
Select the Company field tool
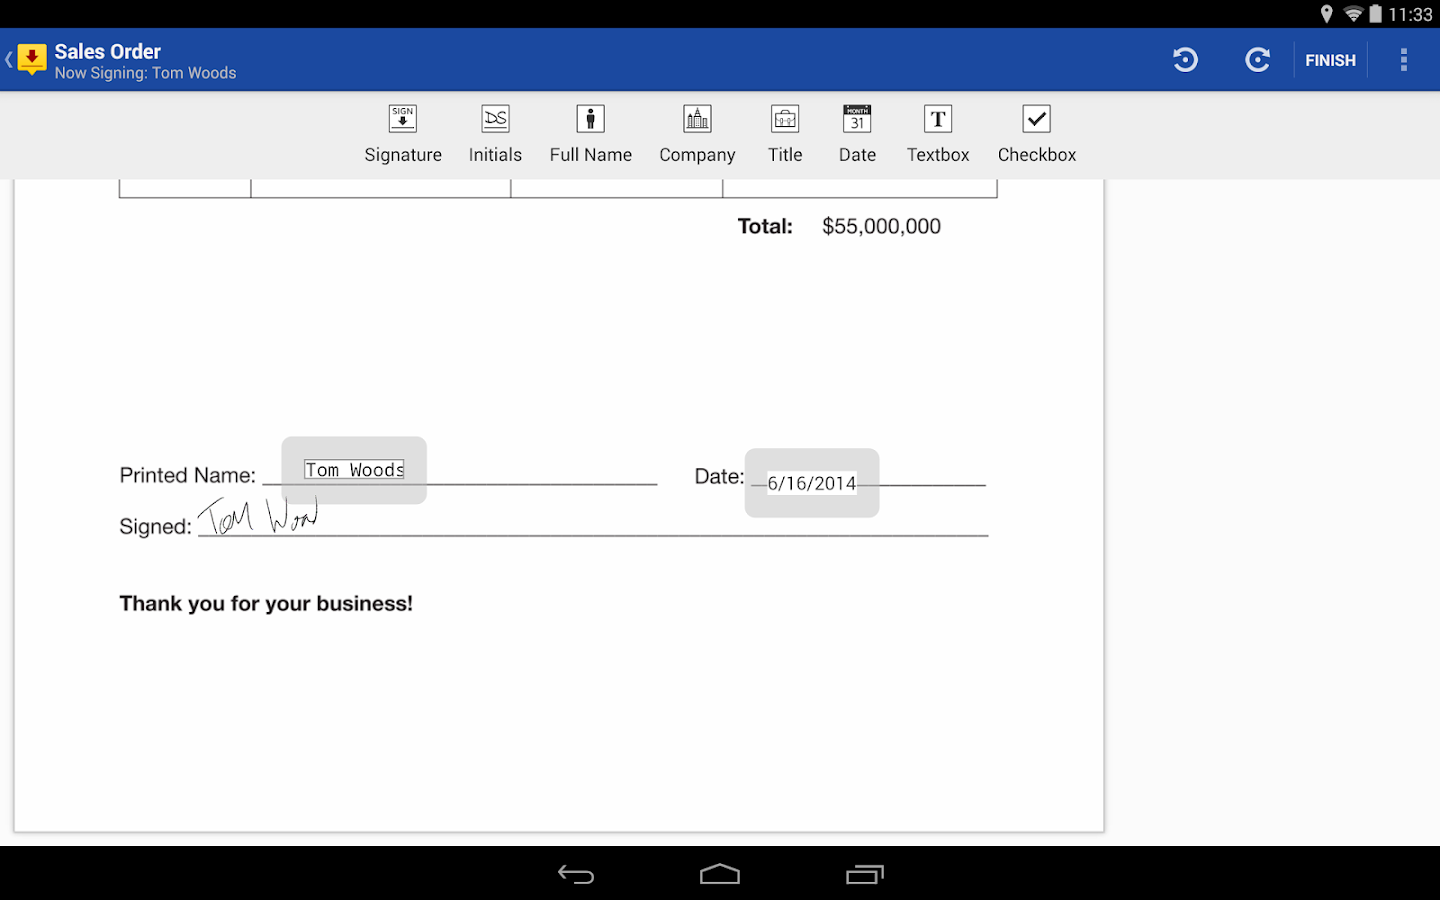[697, 133]
